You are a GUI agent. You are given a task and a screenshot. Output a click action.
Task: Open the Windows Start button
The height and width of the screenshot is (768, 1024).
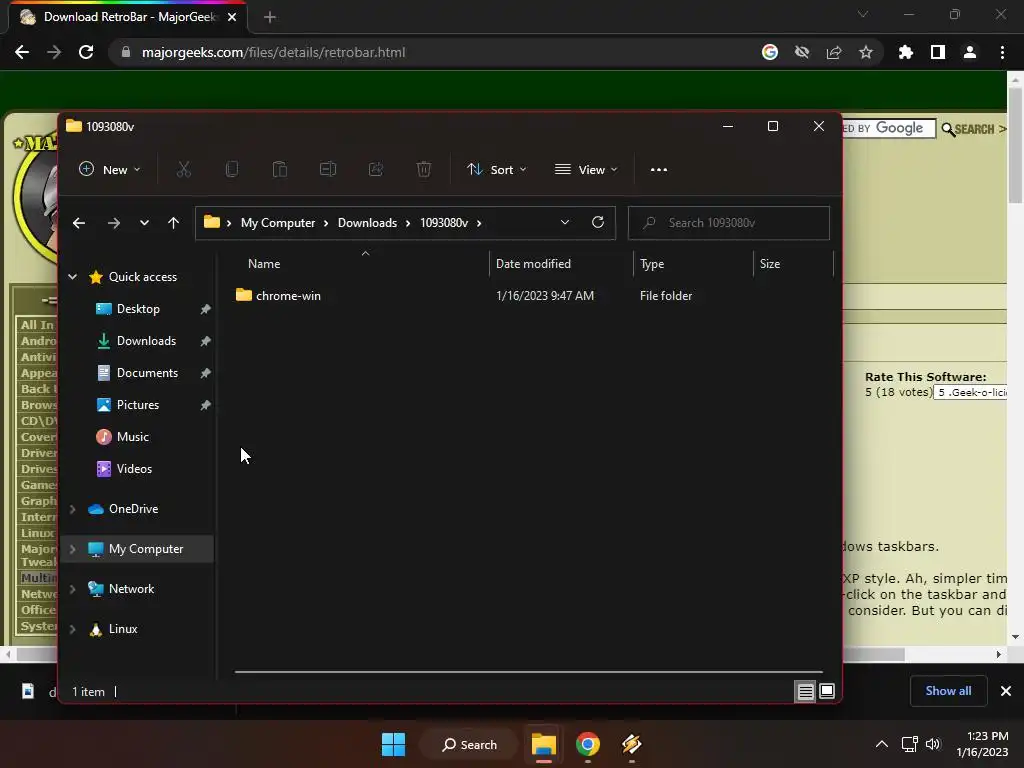(x=393, y=744)
